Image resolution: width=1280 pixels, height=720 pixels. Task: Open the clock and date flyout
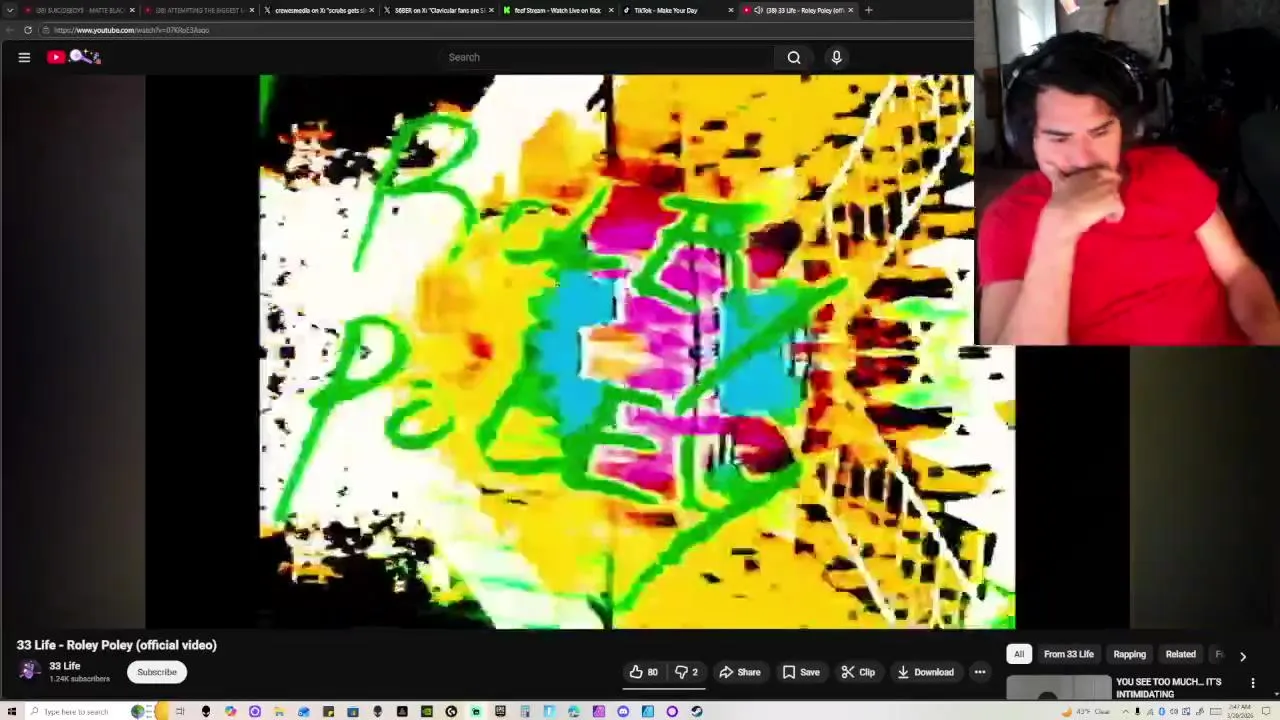1241,711
